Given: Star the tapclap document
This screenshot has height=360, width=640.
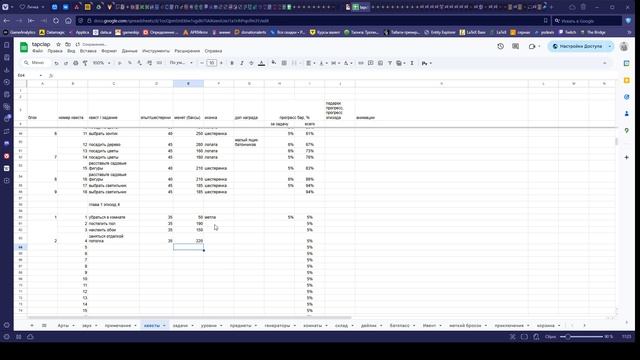Looking at the screenshot, I should pos(58,44).
